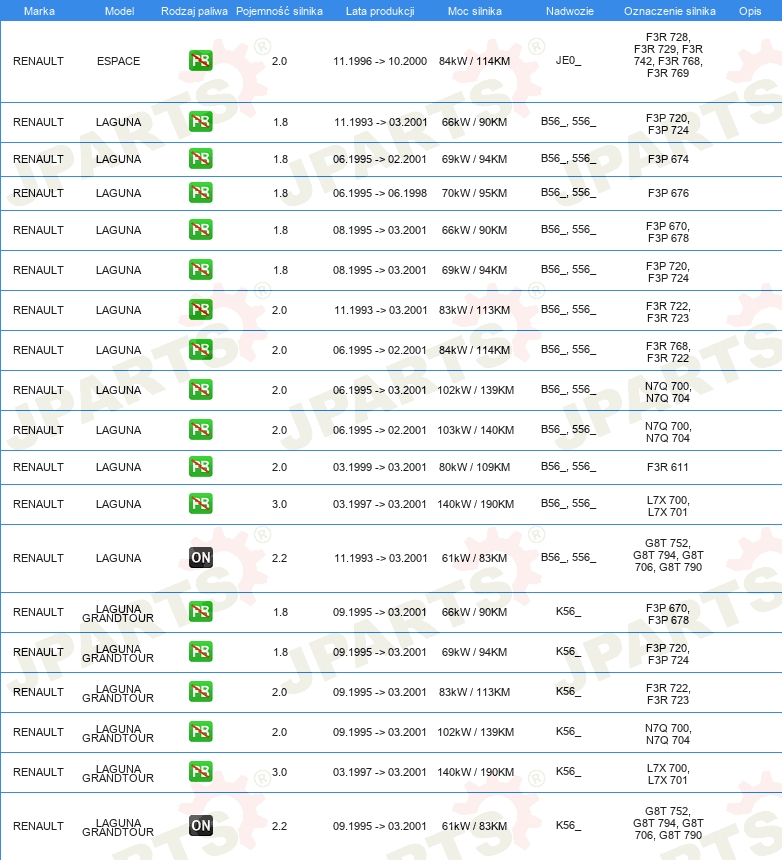Click the 06.1995 -> 06.1998 production dates
The image size is (782, 860).
coord(379,193)
